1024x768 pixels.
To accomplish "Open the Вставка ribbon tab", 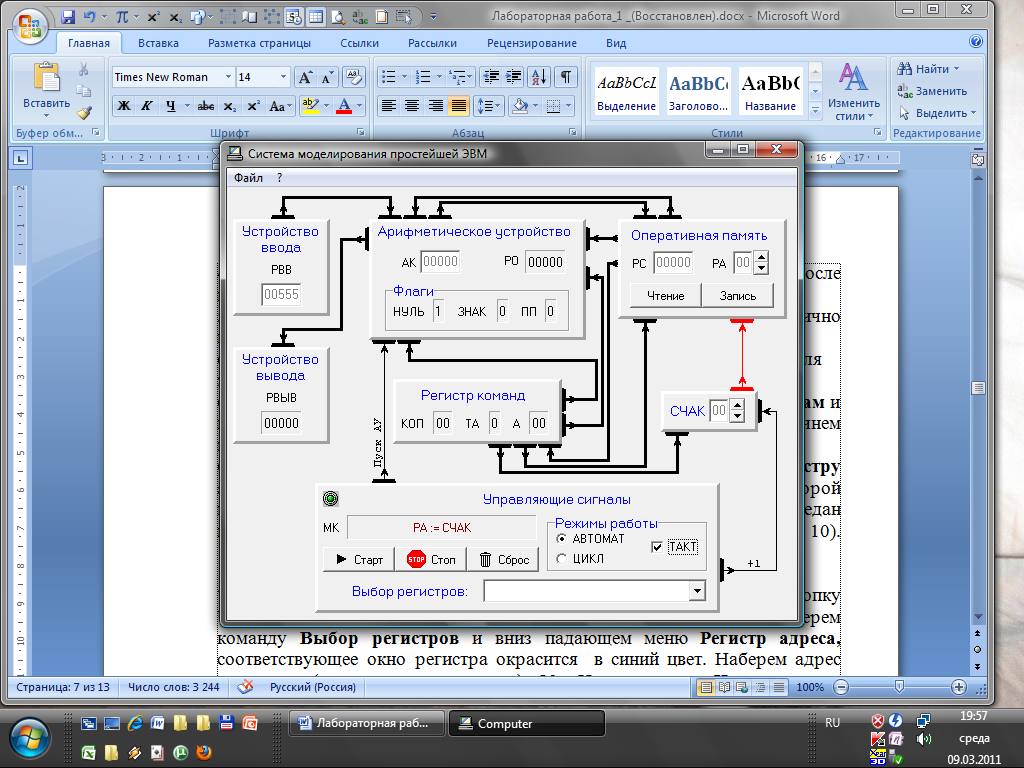I will pyautogui.click(x=158, y=43).
